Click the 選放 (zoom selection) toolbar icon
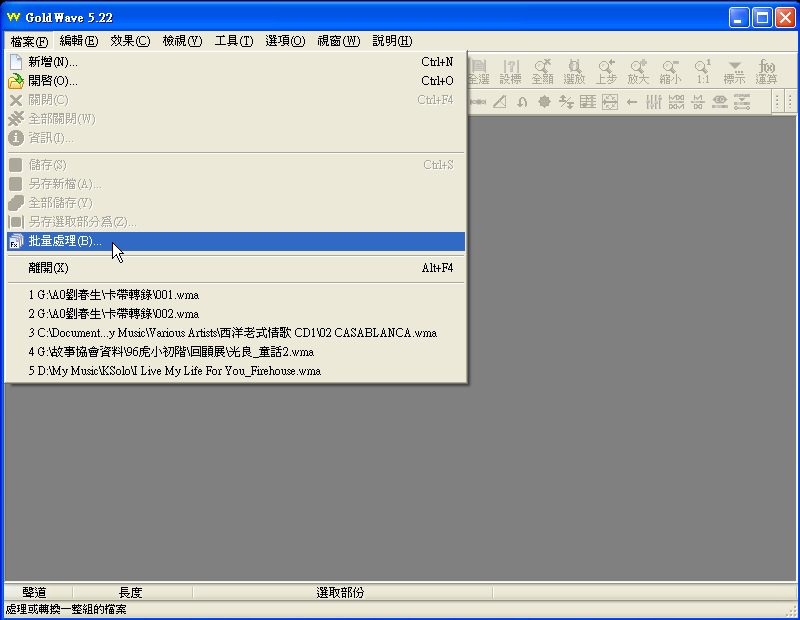This screenshot has height=620, width=800. coord(574,70)
